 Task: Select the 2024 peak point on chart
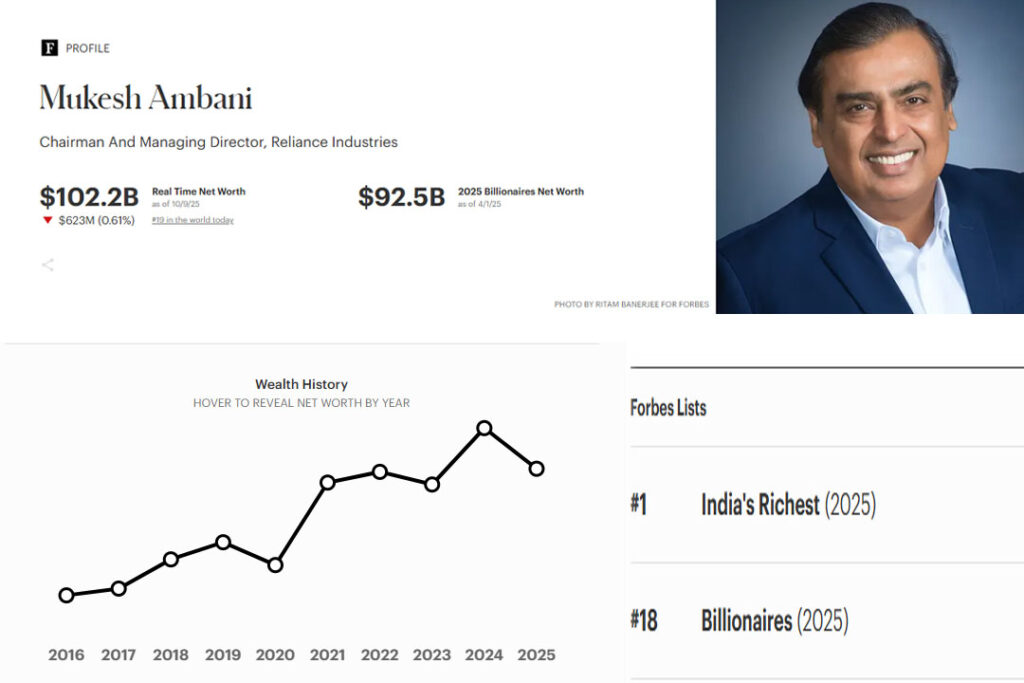pos(484,428)
